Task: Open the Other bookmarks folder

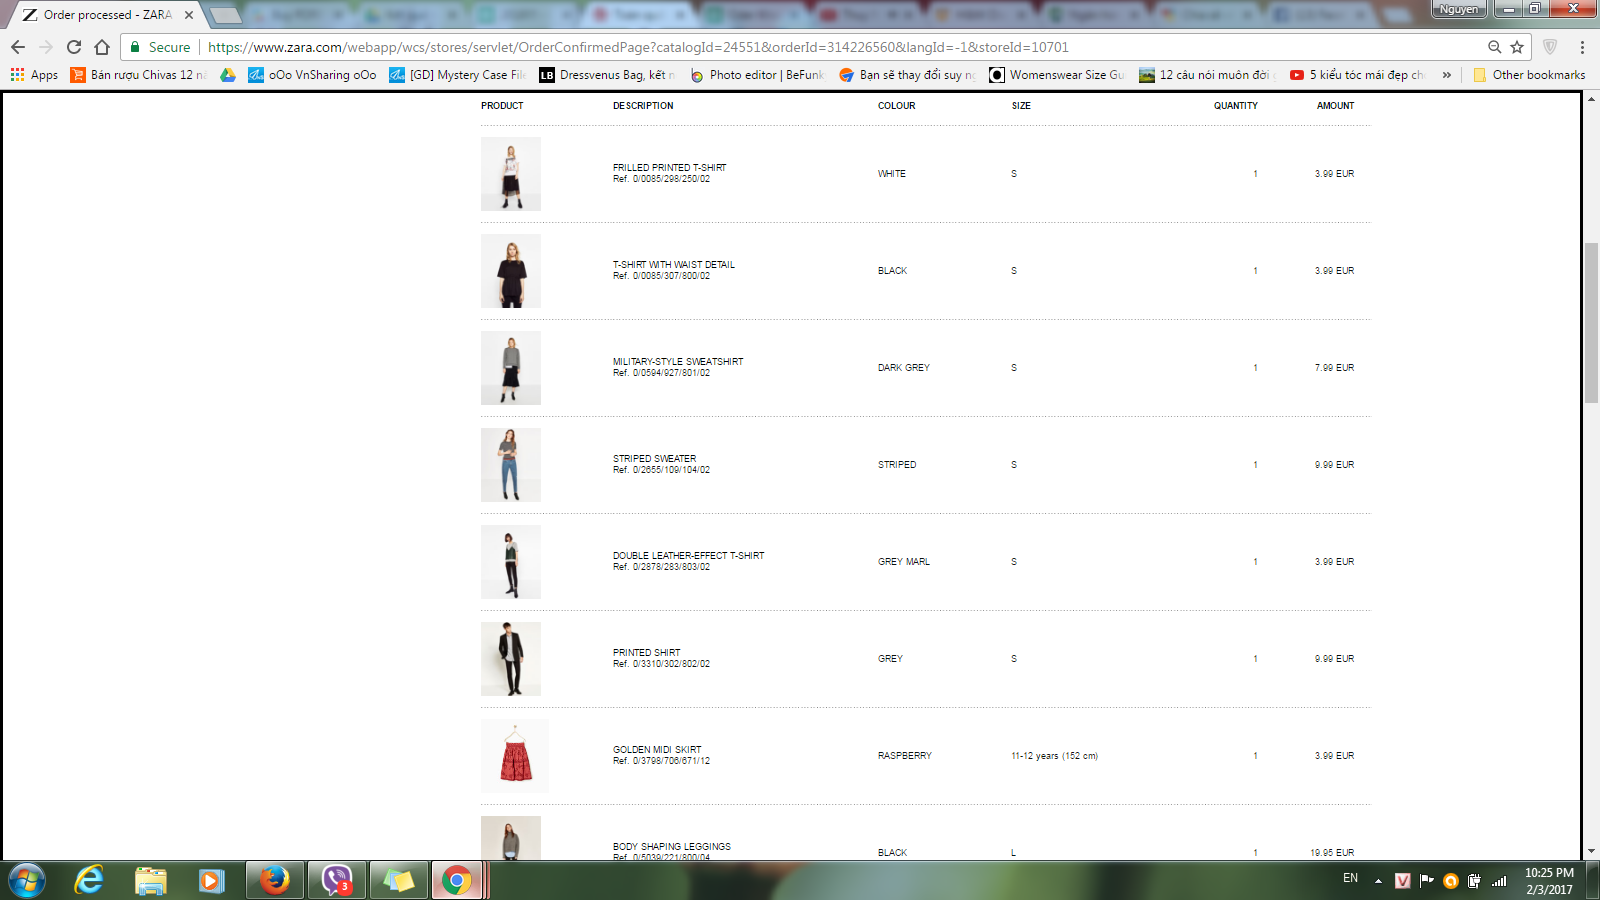Action: tap(1529, 75)
